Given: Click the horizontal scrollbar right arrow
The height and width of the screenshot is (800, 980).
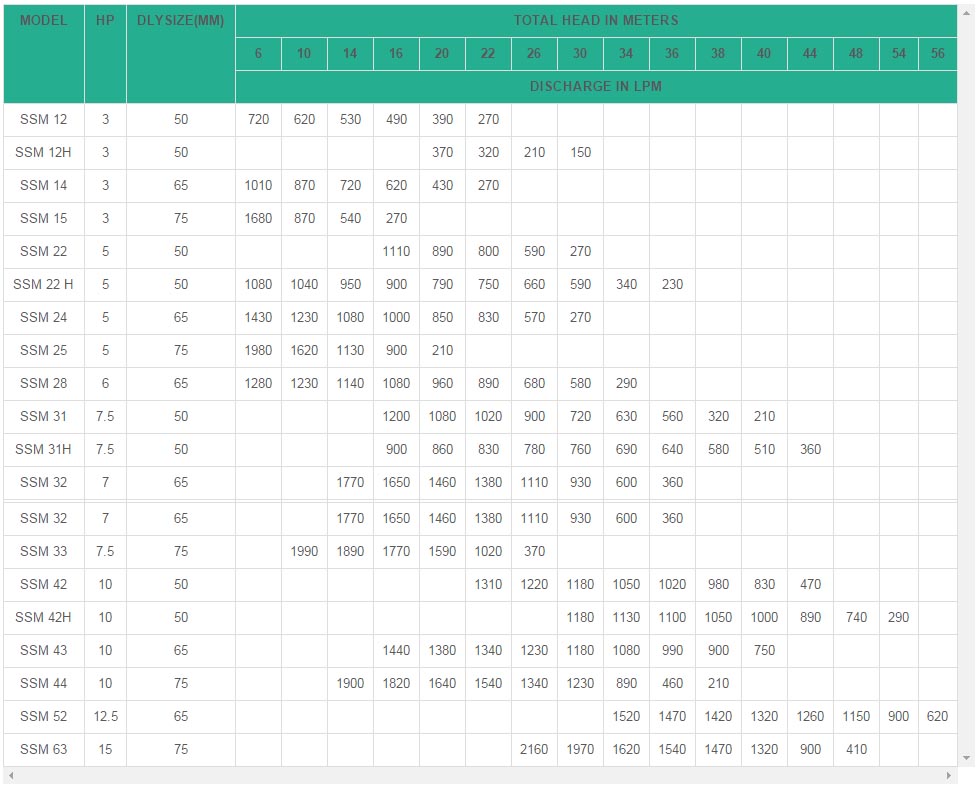Looking at the screenshot, I should coord(951,776).
